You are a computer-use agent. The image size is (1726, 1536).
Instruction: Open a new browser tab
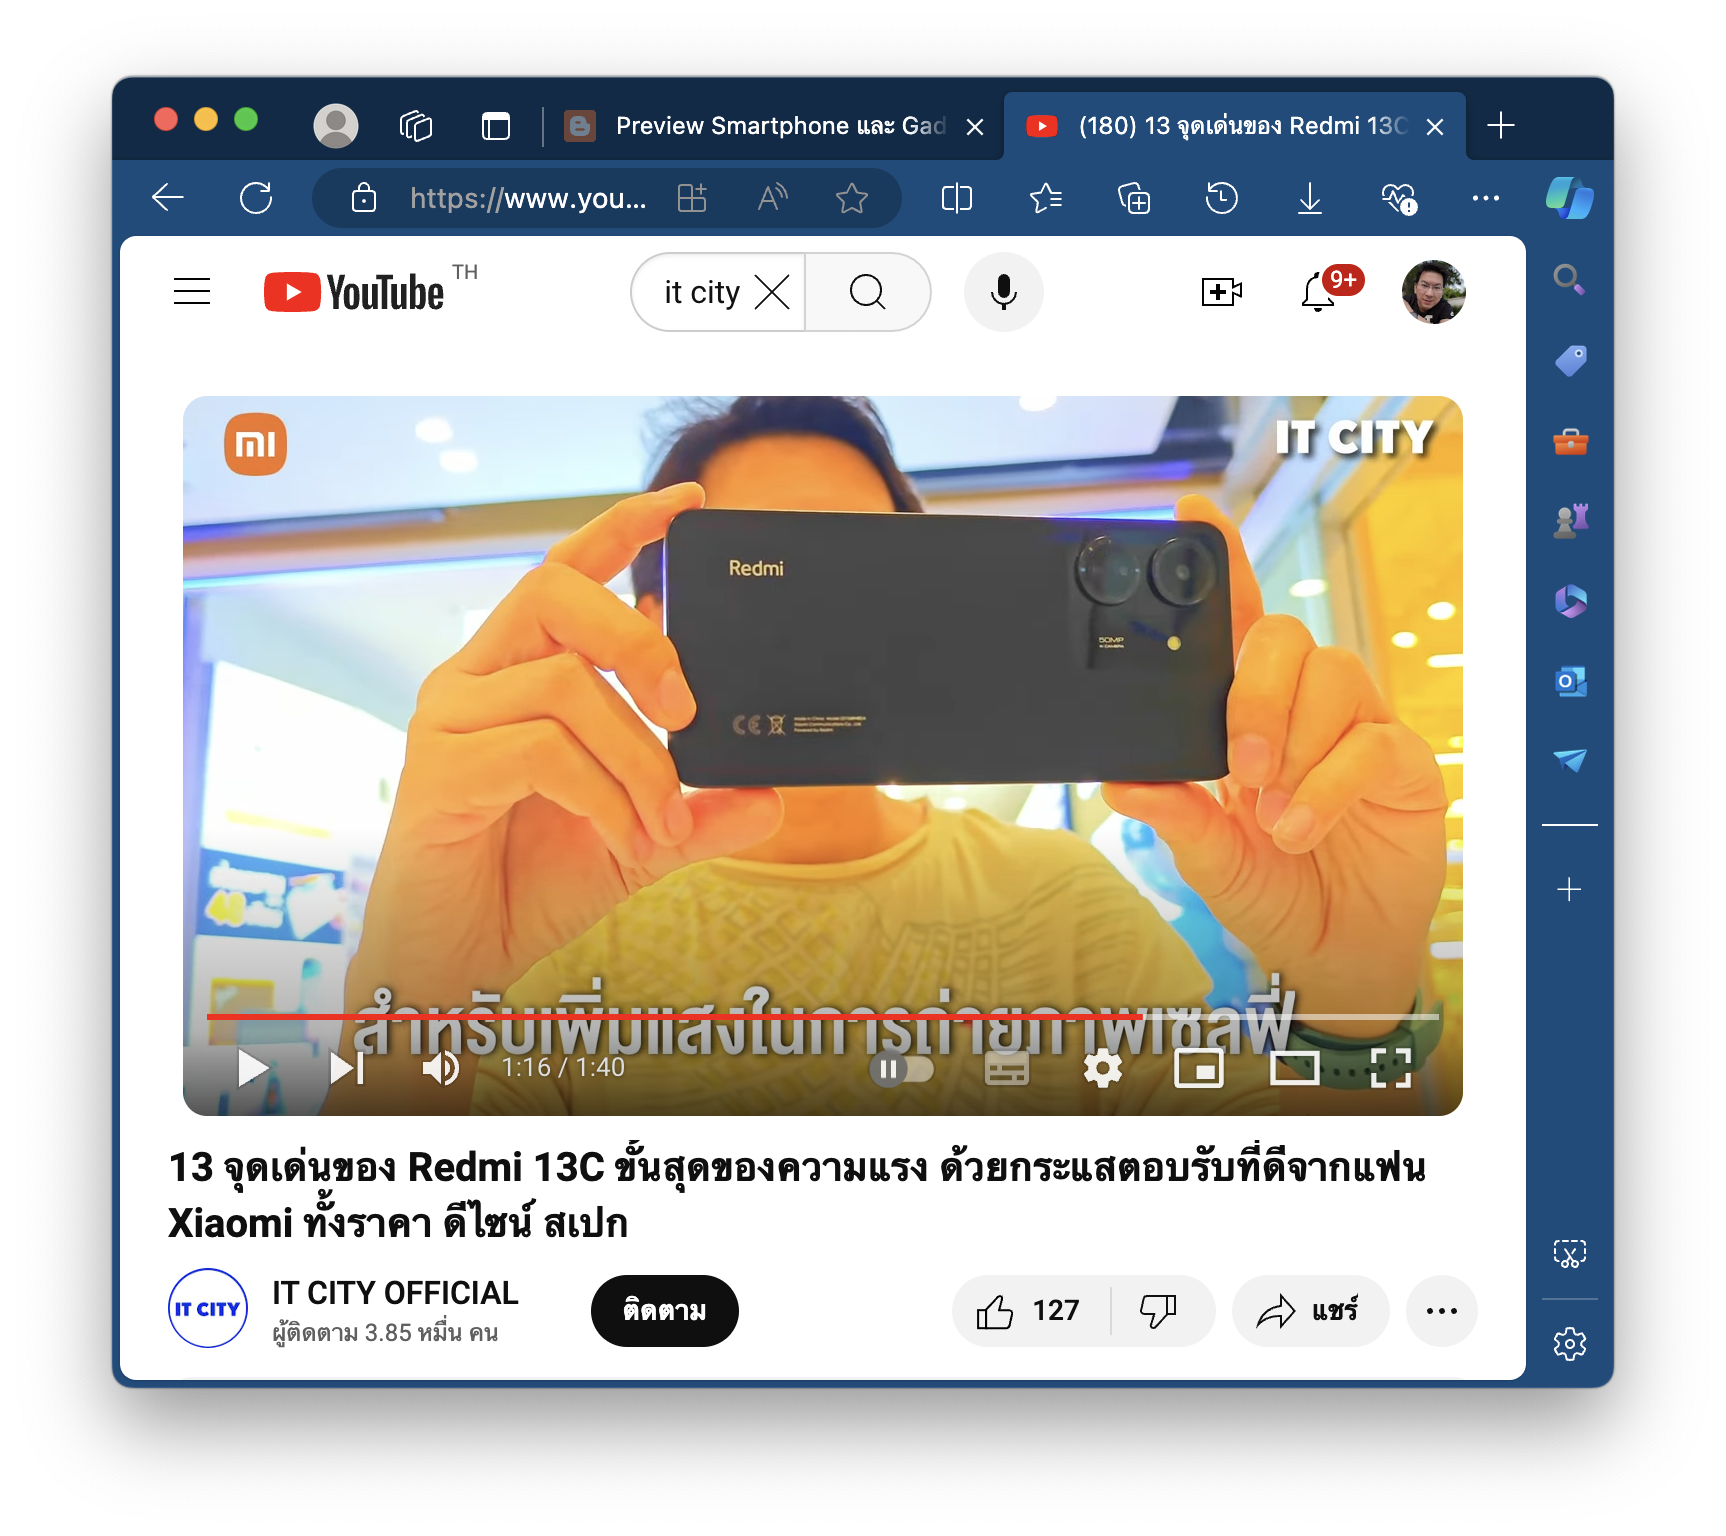pos(1501,126)
